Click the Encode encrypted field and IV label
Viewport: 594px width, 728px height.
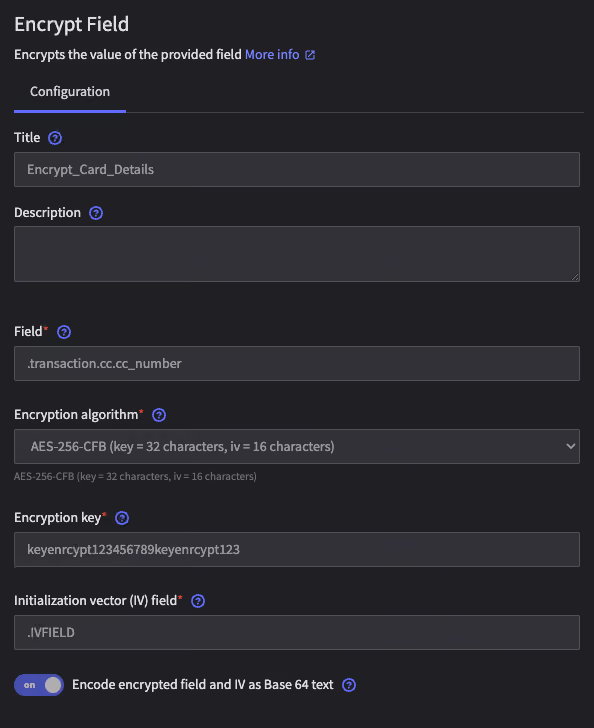[202, 685]
